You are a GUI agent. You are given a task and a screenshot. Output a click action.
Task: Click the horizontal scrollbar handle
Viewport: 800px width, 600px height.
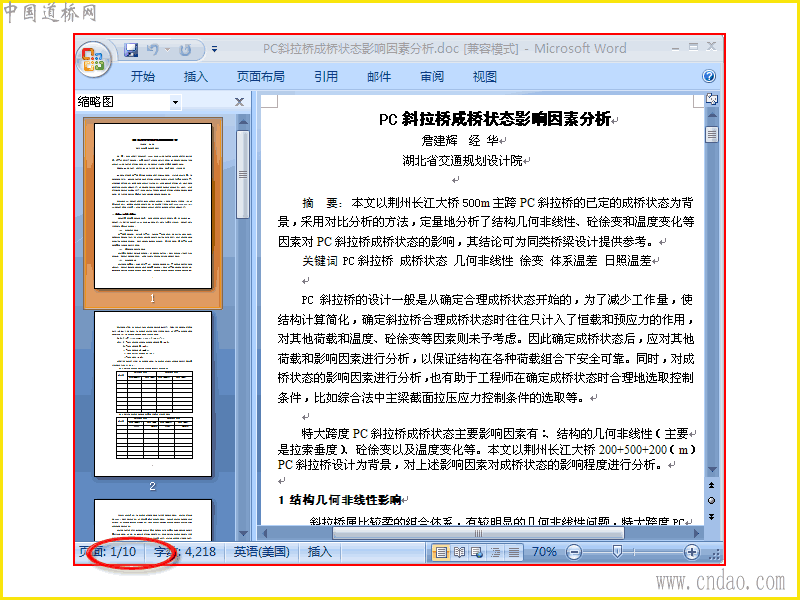point(478,533)
